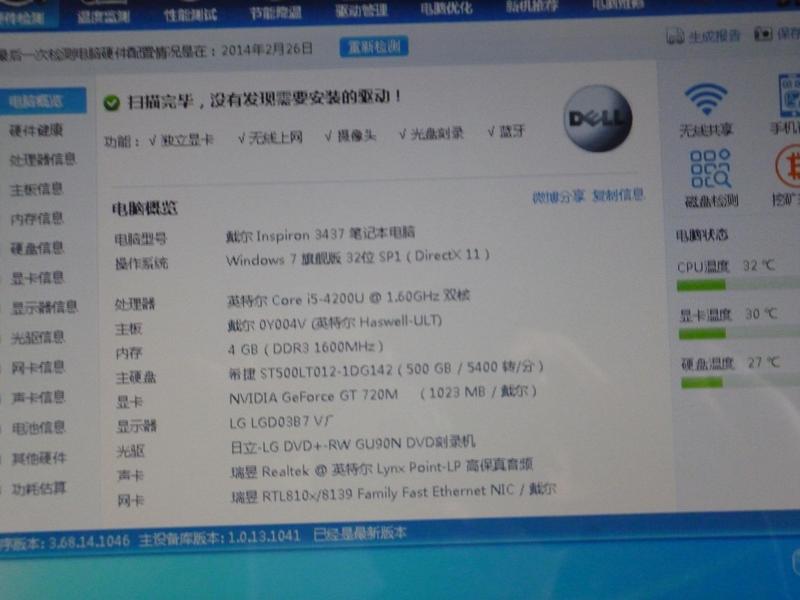Click the green scan-complete checkmark icon
The image size is (800, 600).
click(111, 102)
